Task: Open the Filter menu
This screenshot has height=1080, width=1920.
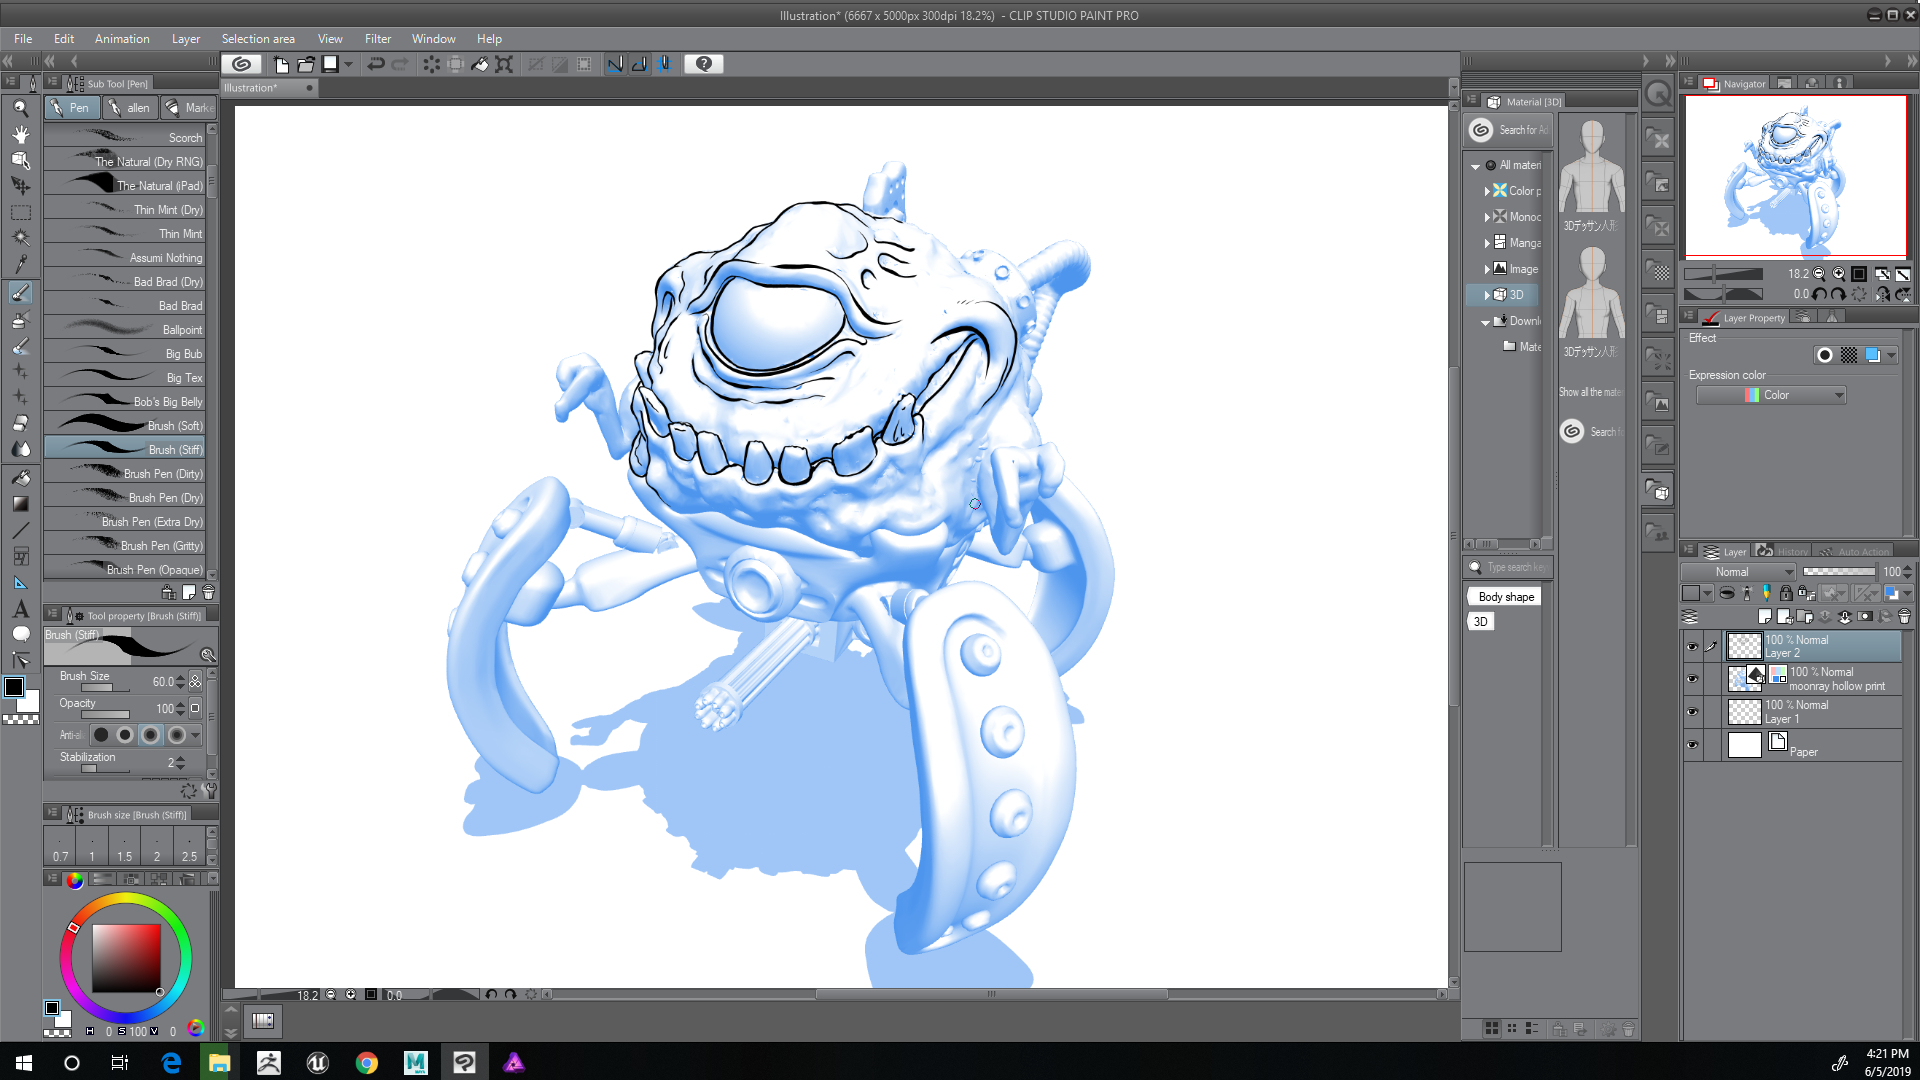Action: click(x=377, y=39)
